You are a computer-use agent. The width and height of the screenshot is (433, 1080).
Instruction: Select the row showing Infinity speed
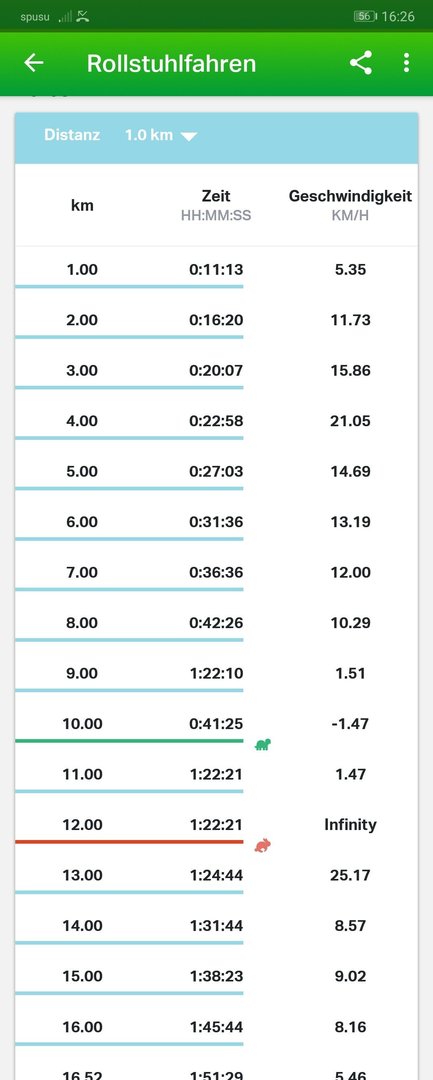[216, 824]
